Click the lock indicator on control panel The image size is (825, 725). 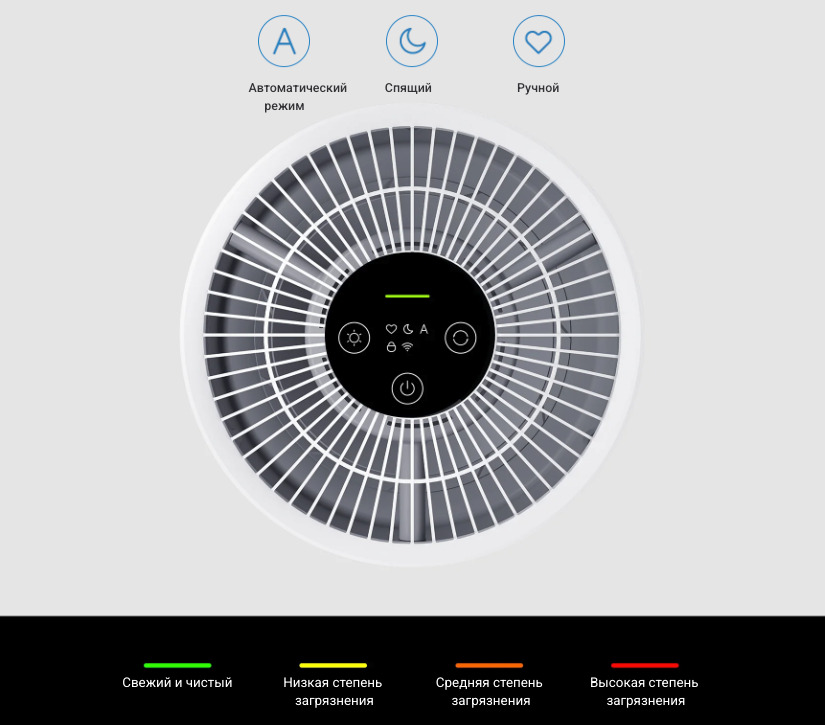click(392, 346)
